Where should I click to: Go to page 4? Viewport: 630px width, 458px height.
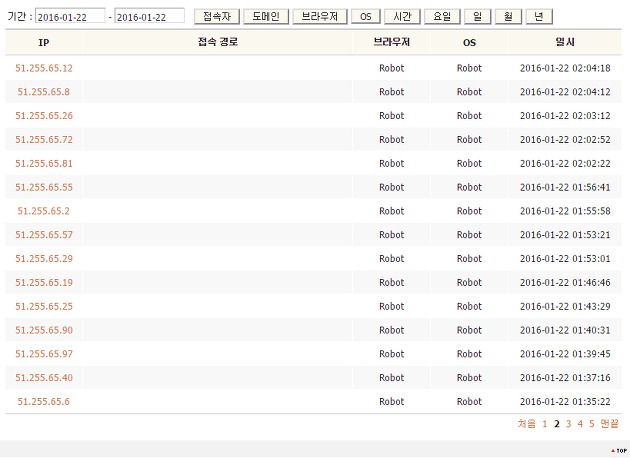tap(580, 423)
